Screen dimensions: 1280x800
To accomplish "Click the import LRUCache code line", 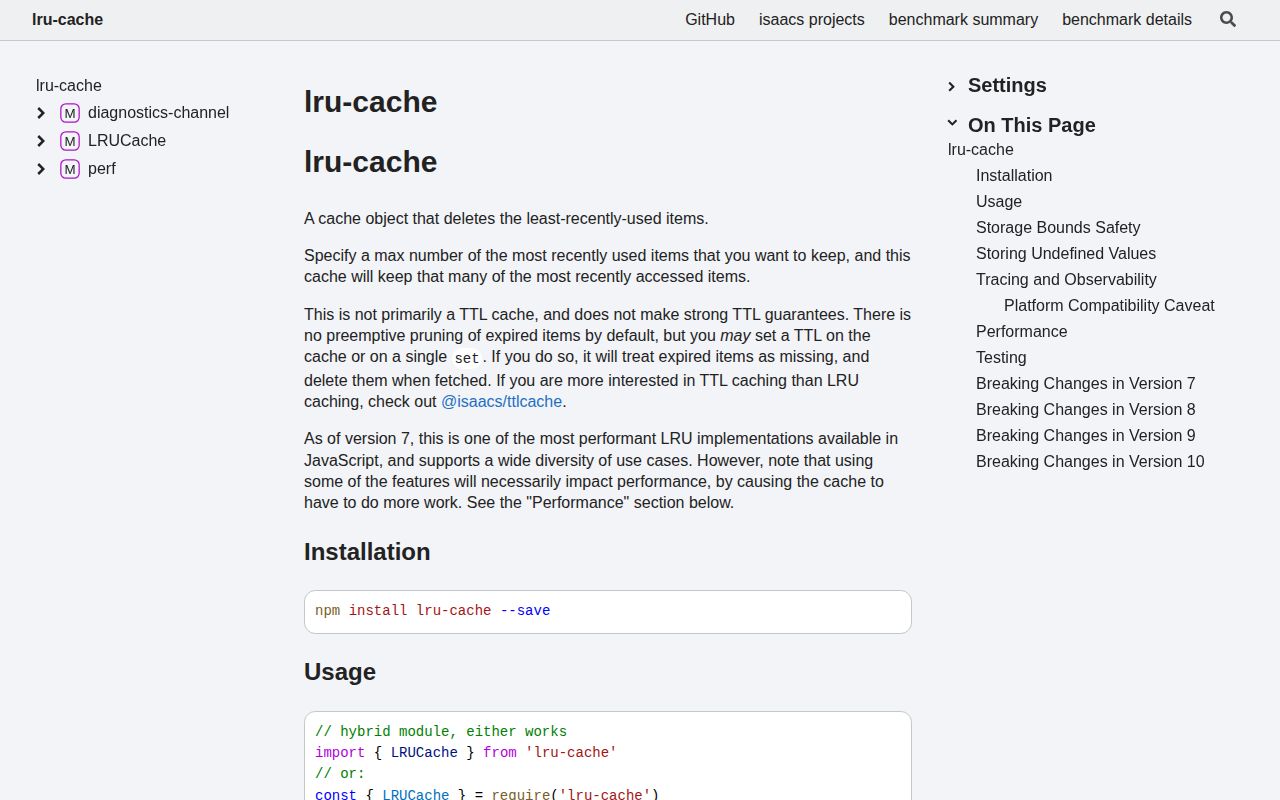I will point(466,753).
